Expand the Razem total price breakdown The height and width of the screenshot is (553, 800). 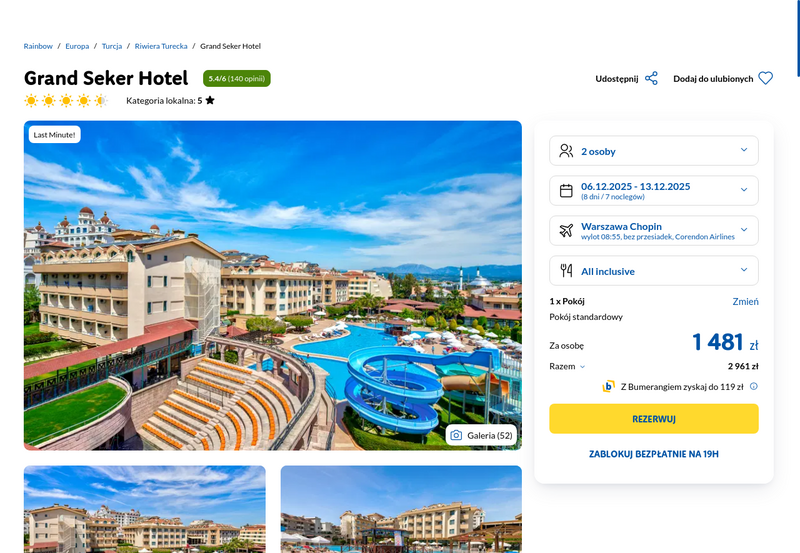tap(567, 366)
